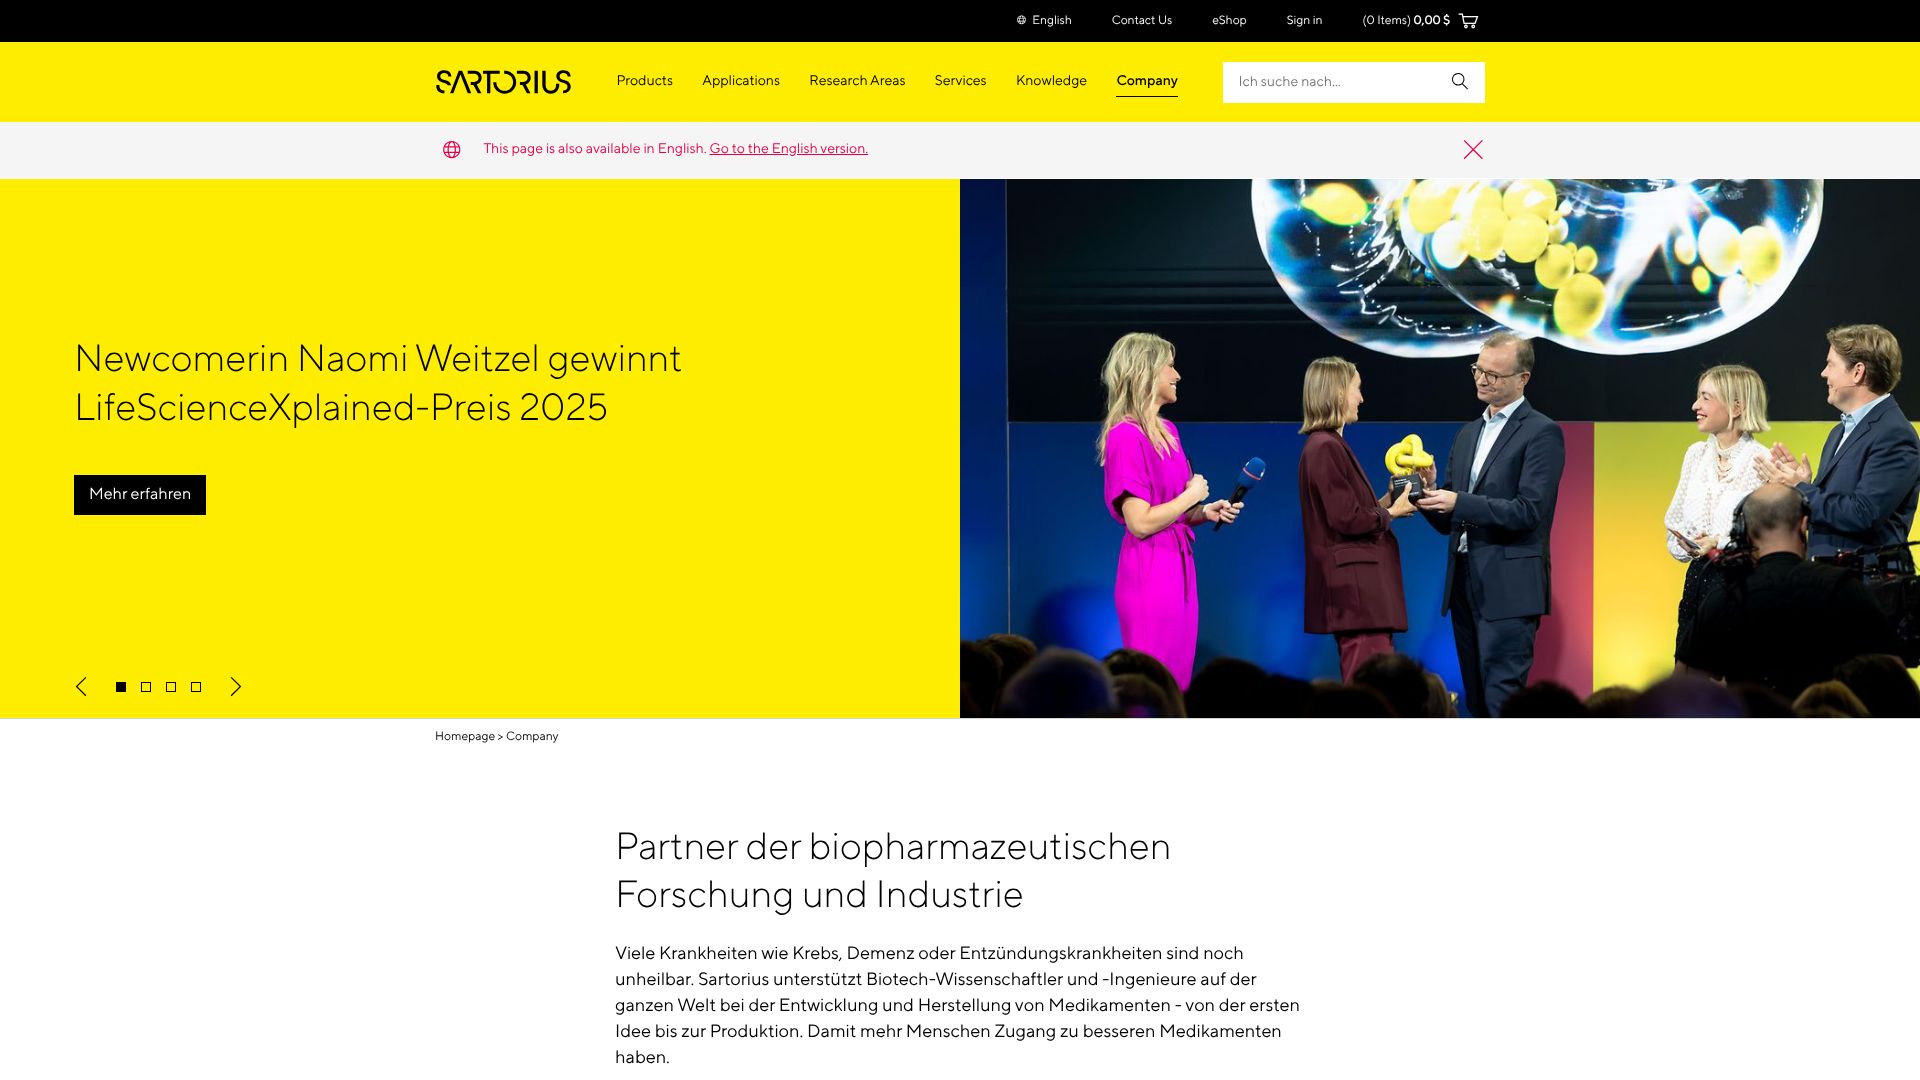Go to previous carousel slide arrow

click(x=81, y=687)
